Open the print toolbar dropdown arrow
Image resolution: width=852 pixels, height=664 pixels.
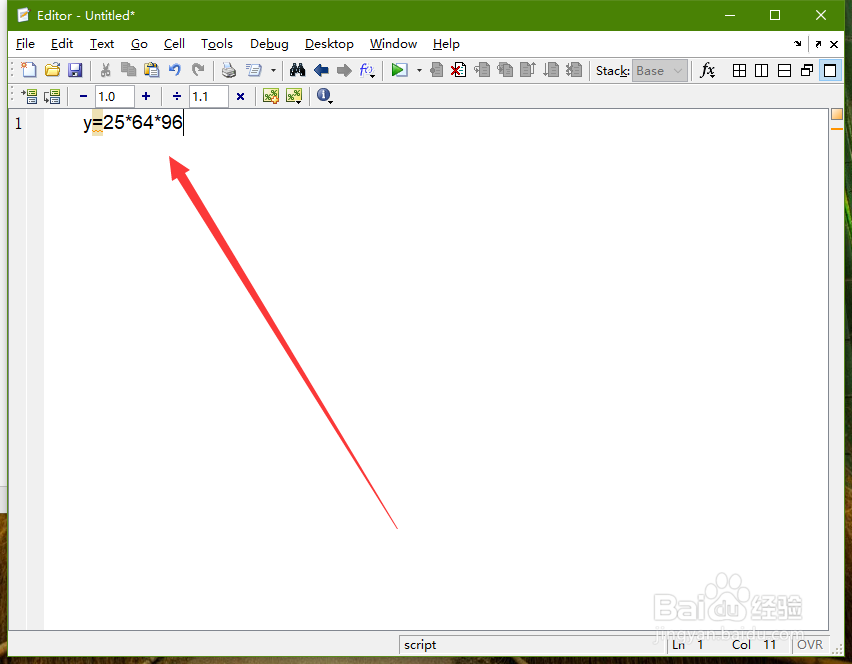point(273,71)
